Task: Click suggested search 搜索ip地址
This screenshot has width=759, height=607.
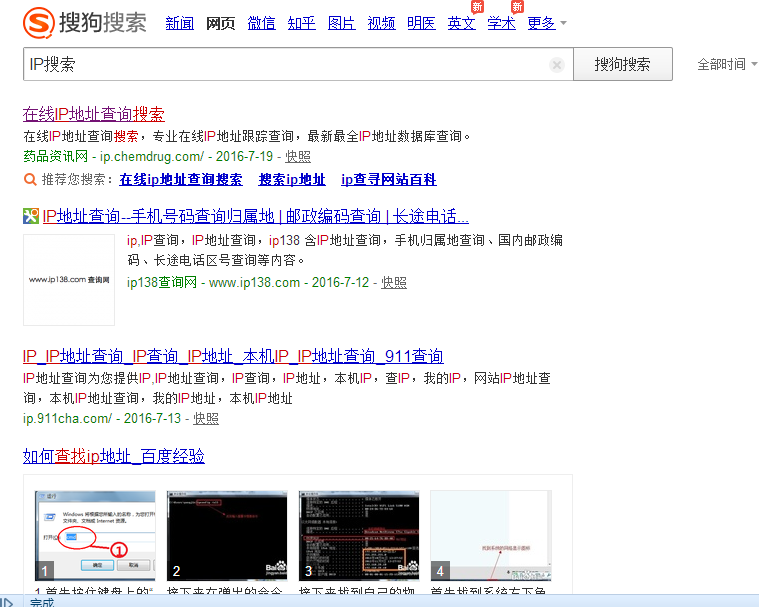Action: [292, 180]
